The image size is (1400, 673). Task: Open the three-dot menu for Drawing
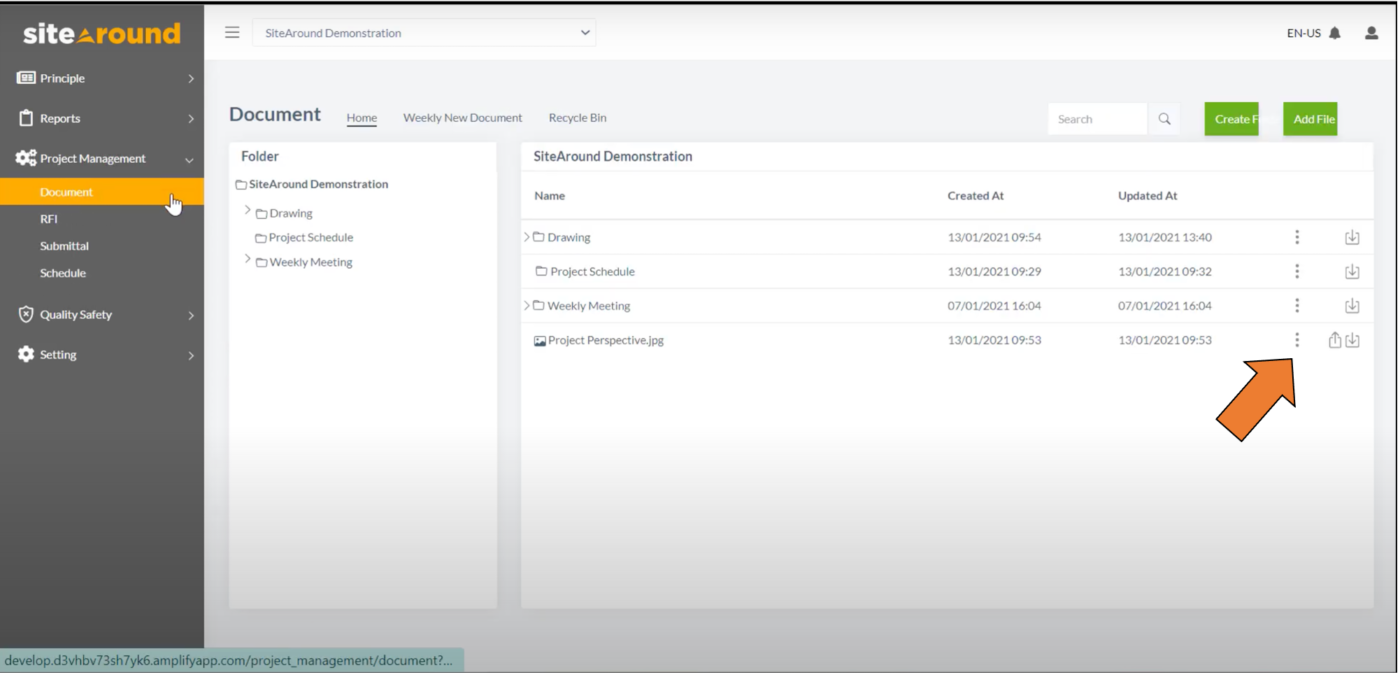pyautogui.click(x=1297, y=237)
